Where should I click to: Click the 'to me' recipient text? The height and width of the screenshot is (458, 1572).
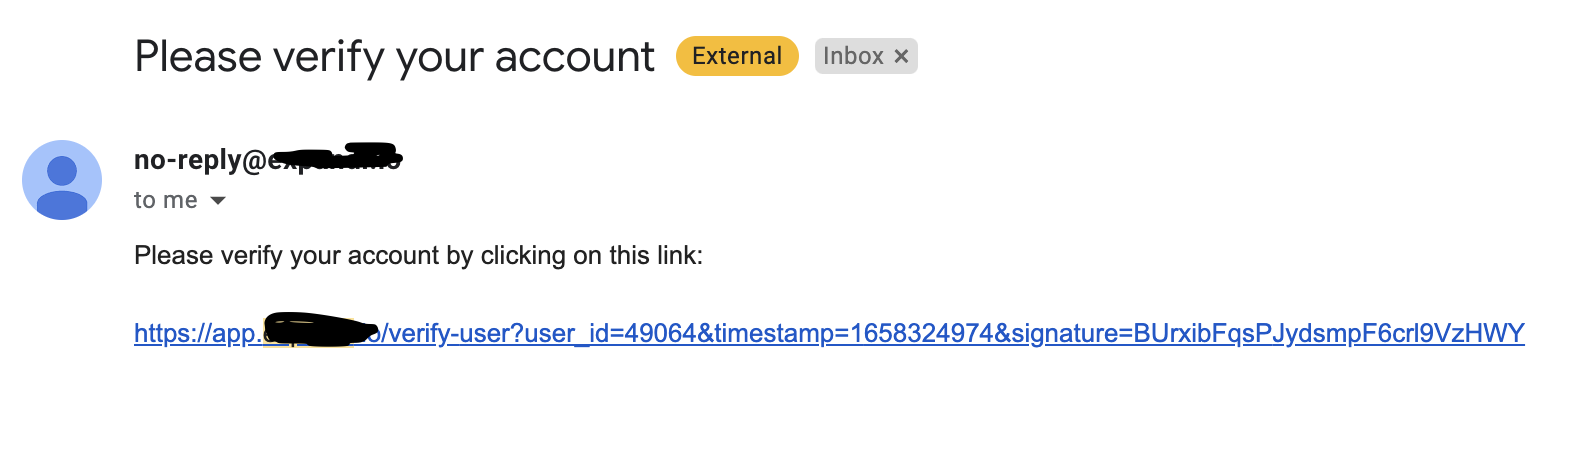pos(165,201)
